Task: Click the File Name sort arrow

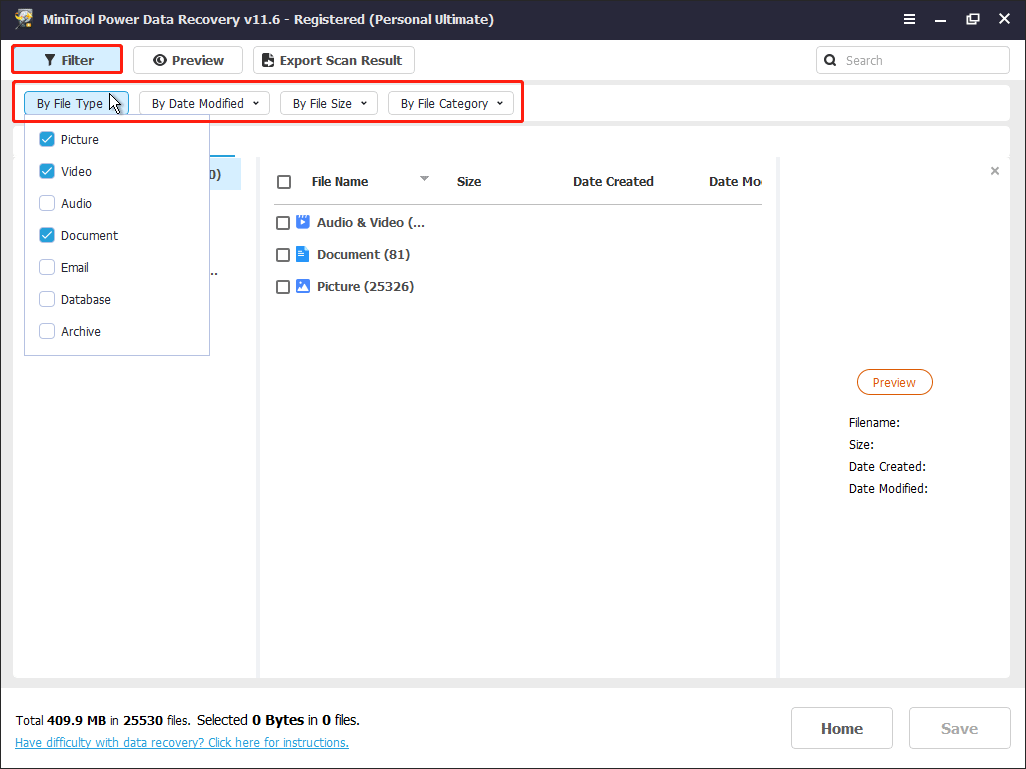Action: tap(424, 179)
